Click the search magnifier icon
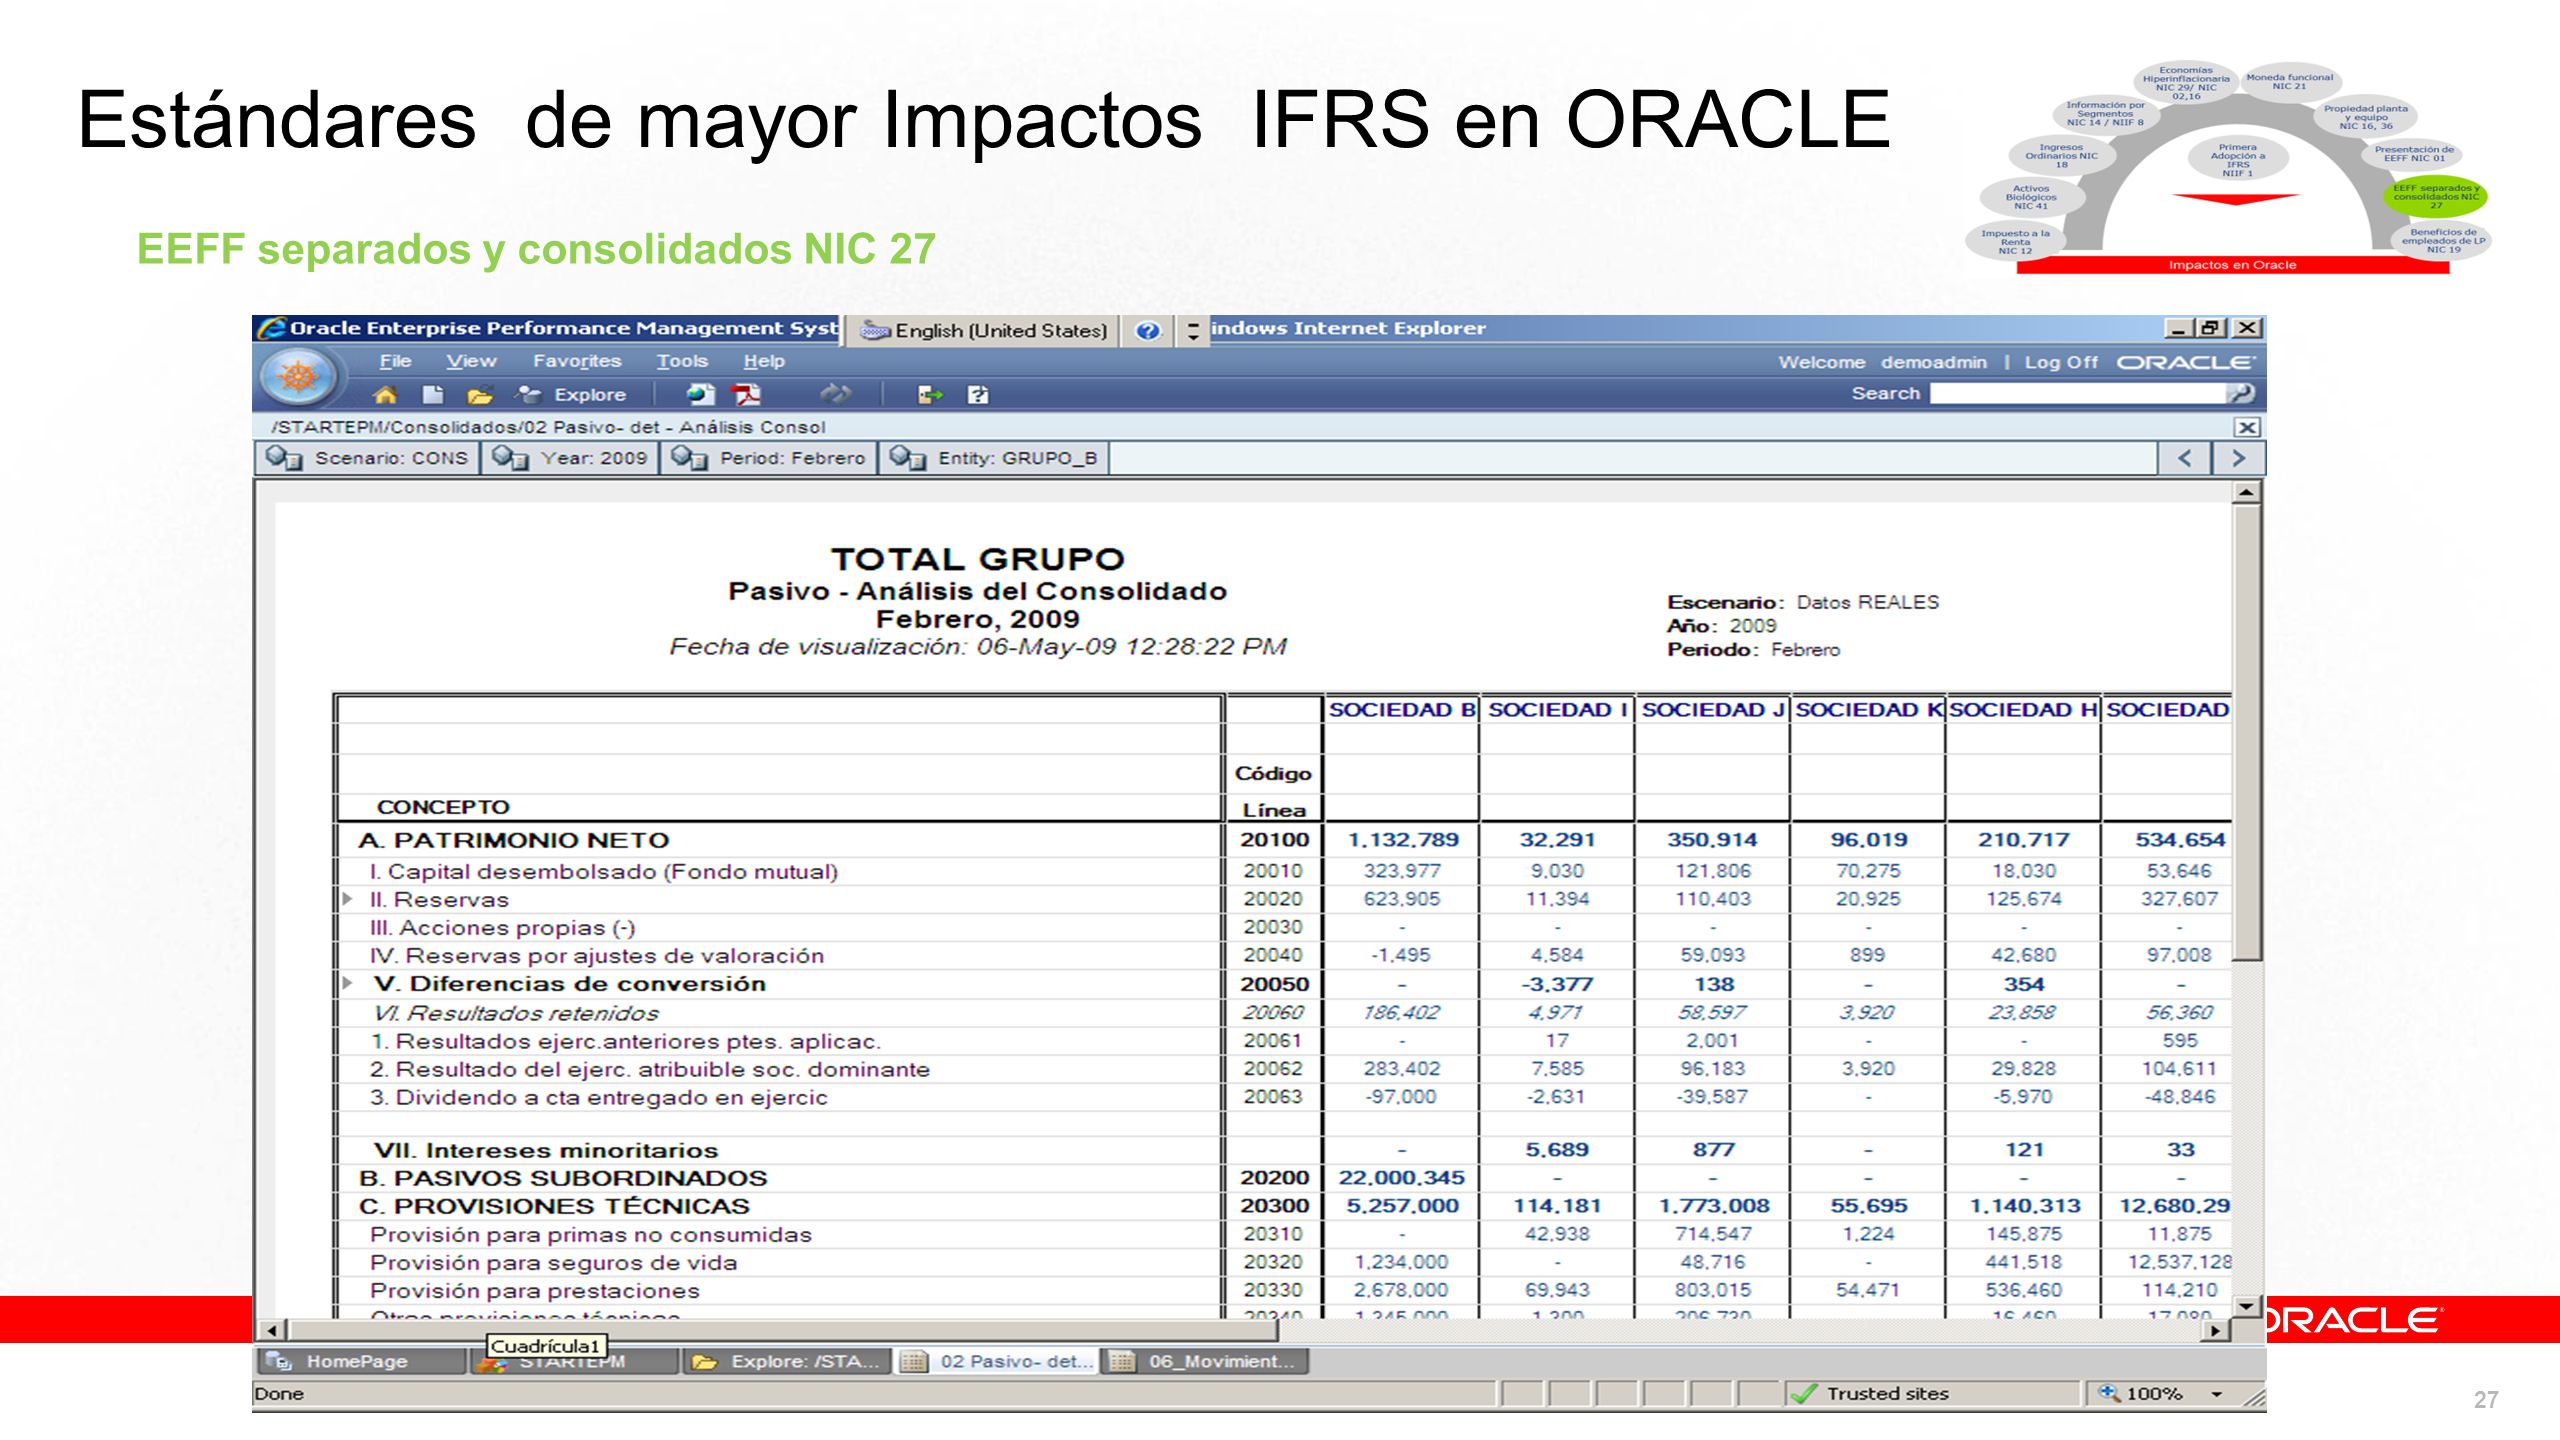Image resolution: width=2560 pixels, height=1440 pixels. (2241, 394)
